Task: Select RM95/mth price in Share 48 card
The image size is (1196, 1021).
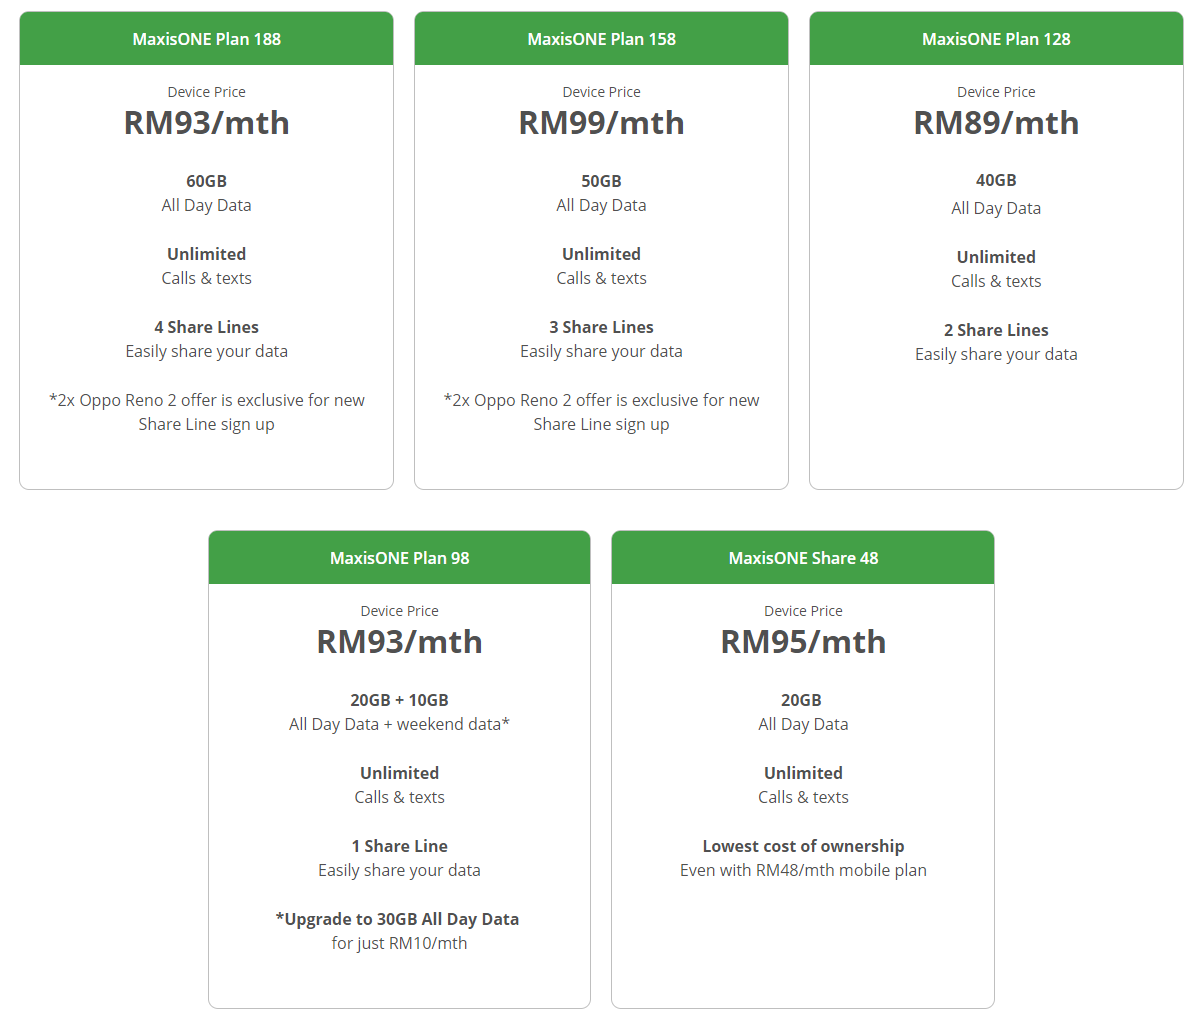Action: (803, 642)
